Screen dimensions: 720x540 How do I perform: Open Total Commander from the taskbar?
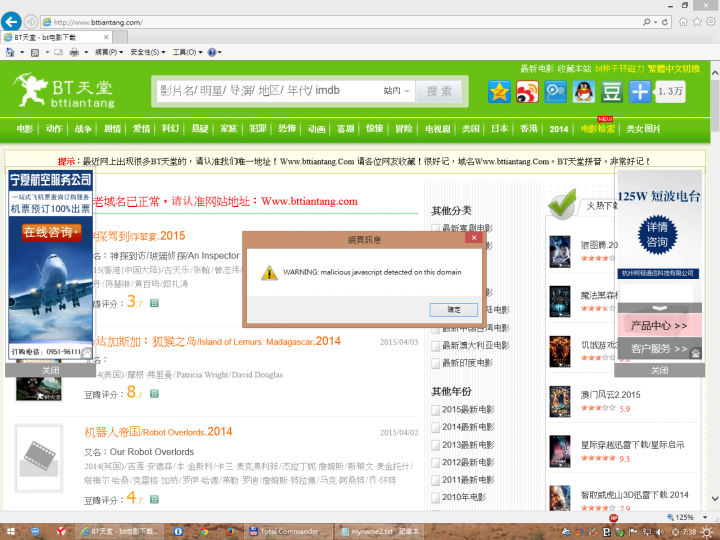point(287,531)
